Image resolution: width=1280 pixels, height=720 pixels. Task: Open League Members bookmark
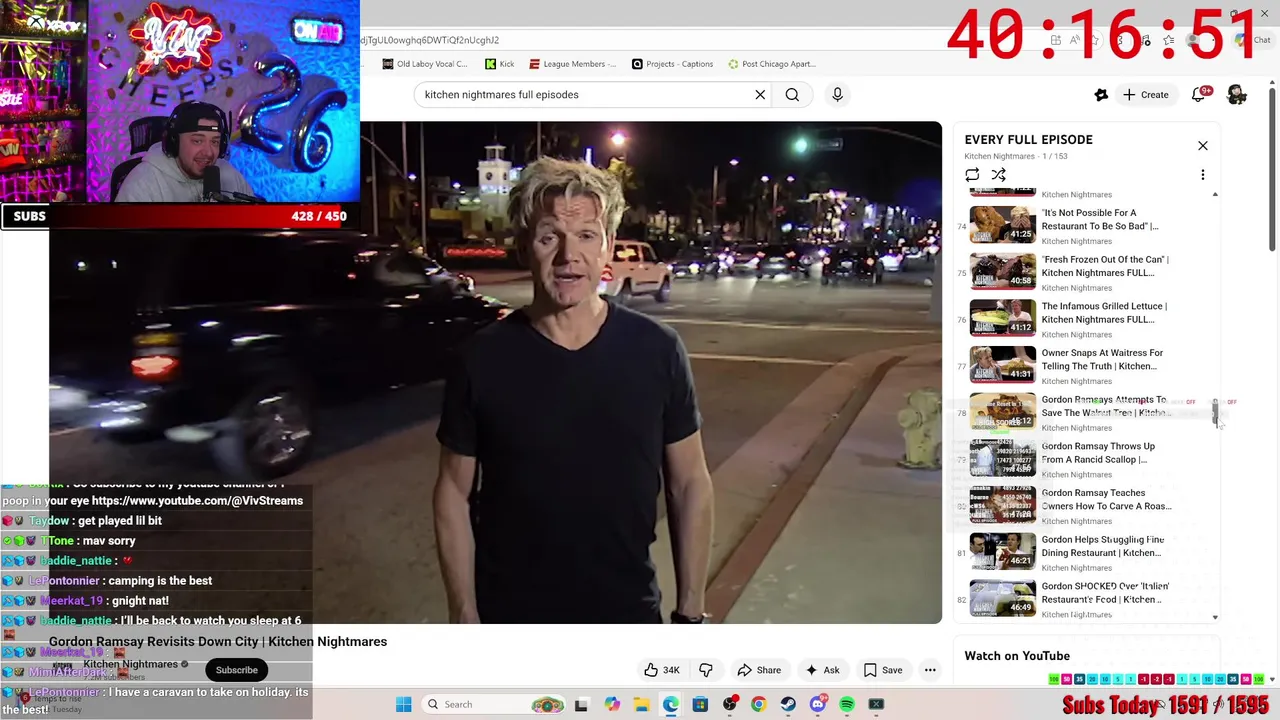coord(574,64)
